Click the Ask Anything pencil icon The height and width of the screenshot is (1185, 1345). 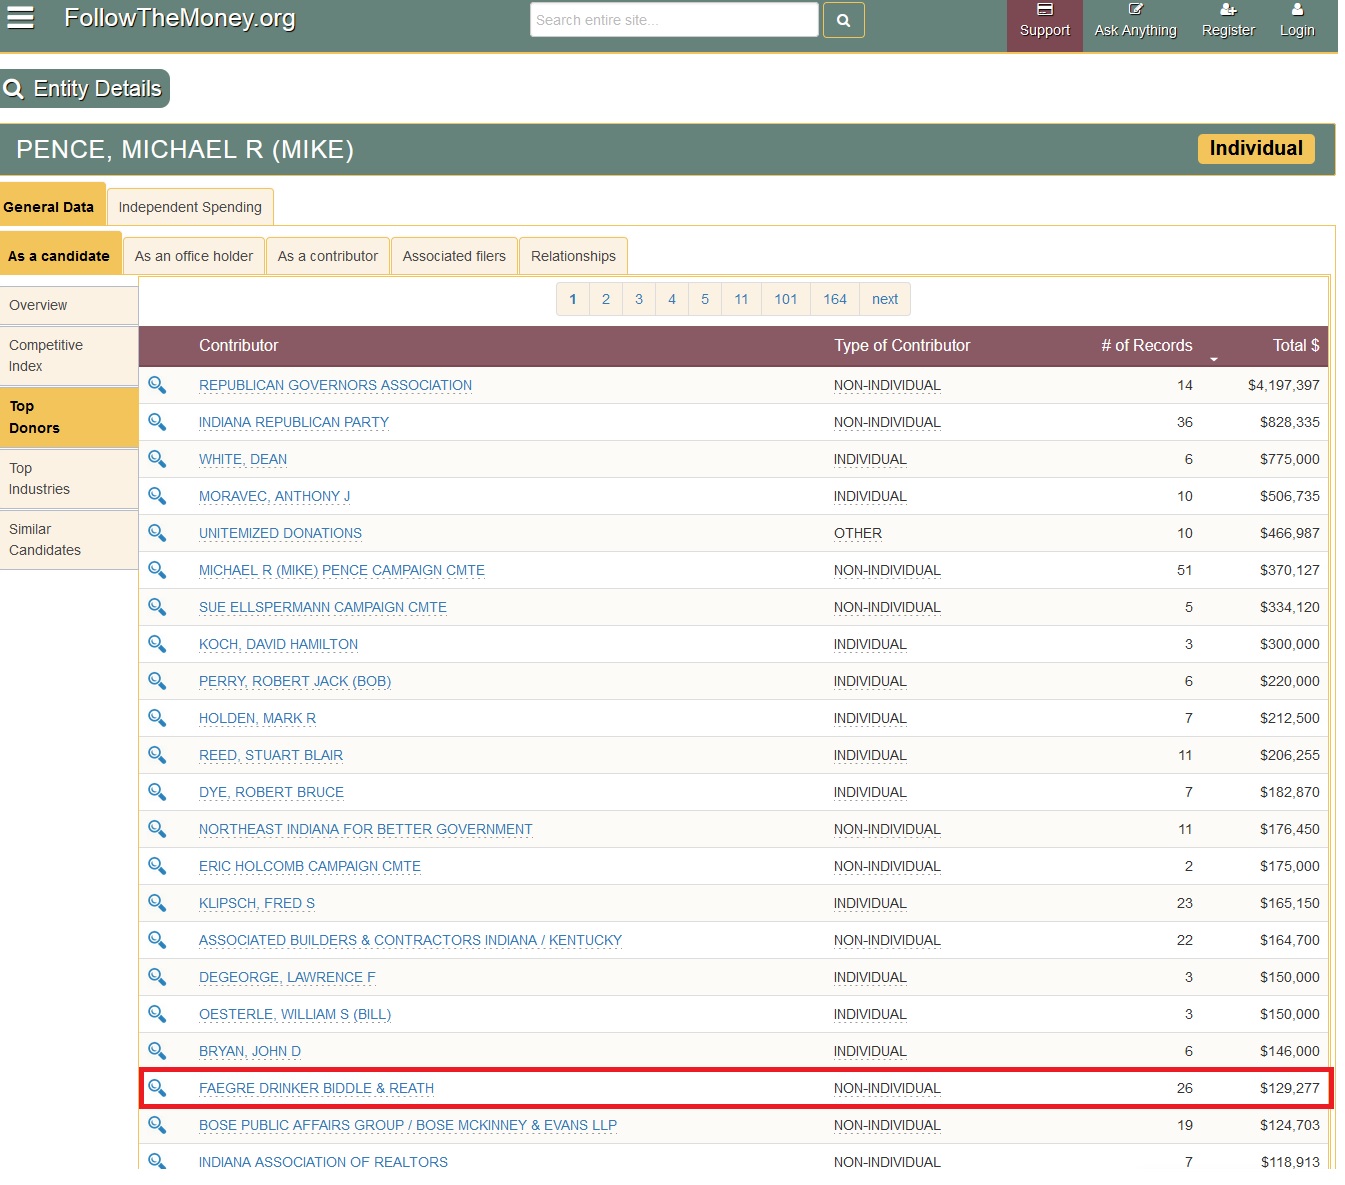tap(1135, 10)
